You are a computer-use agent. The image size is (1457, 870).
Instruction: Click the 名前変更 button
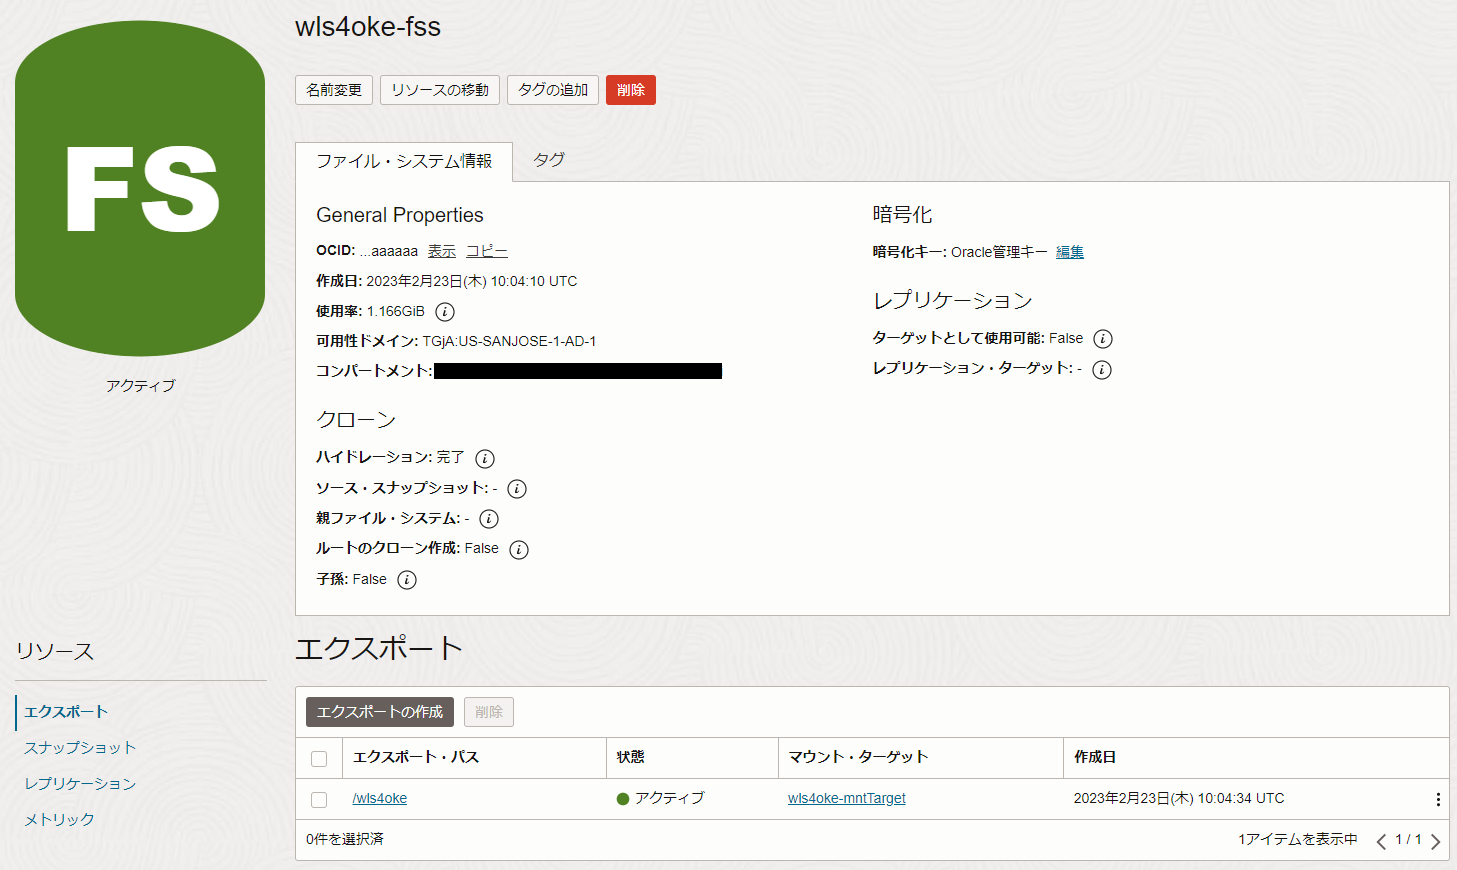tap(334, 90)
